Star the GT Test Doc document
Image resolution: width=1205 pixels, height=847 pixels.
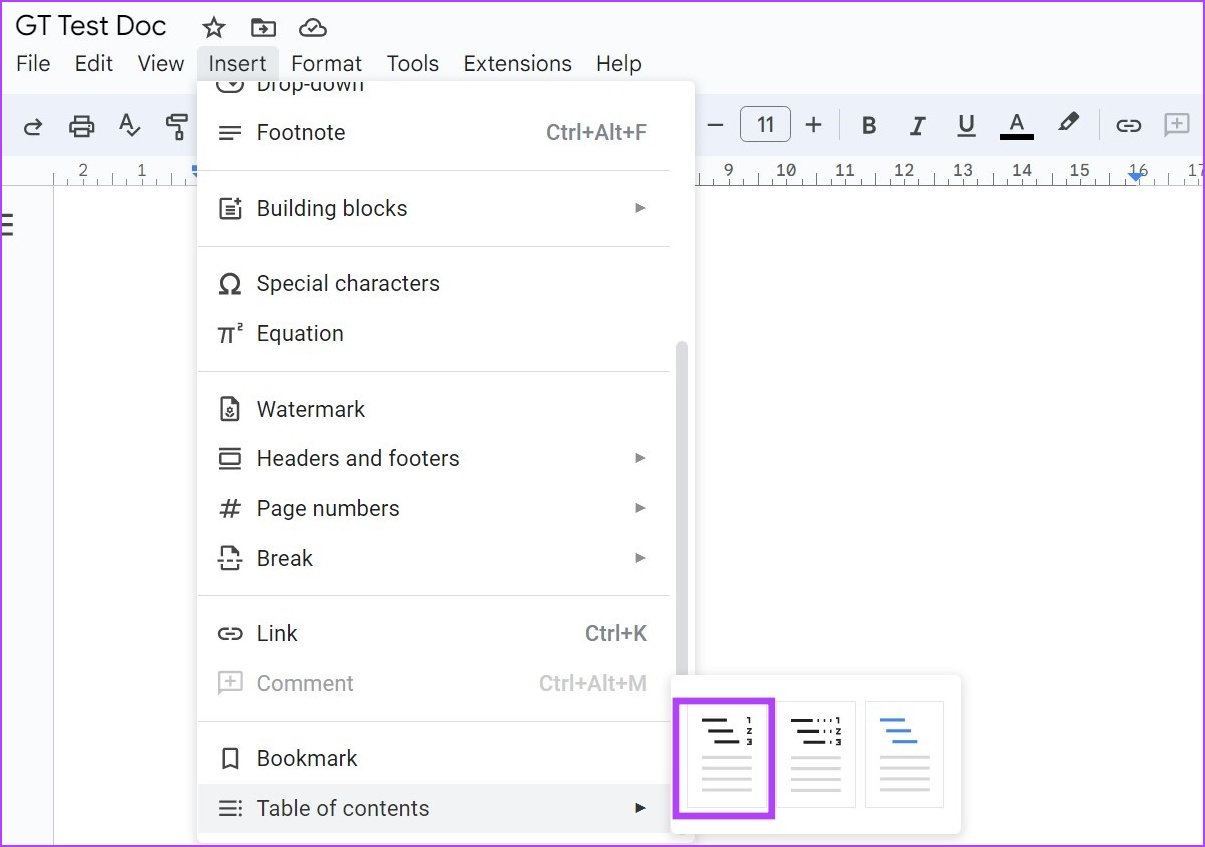tap(213, 27)
